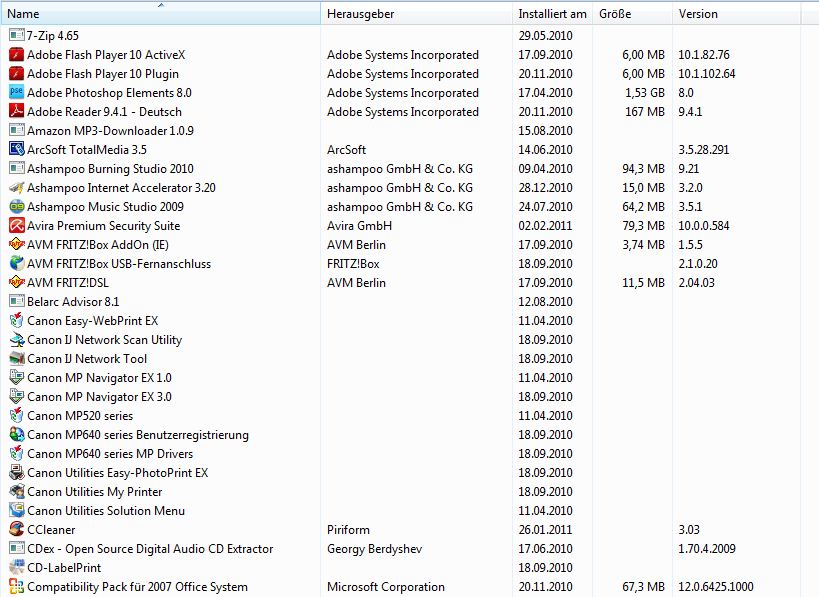Click size value '67,3 MB'
The image size is (819, 597).
pos(644,587)
